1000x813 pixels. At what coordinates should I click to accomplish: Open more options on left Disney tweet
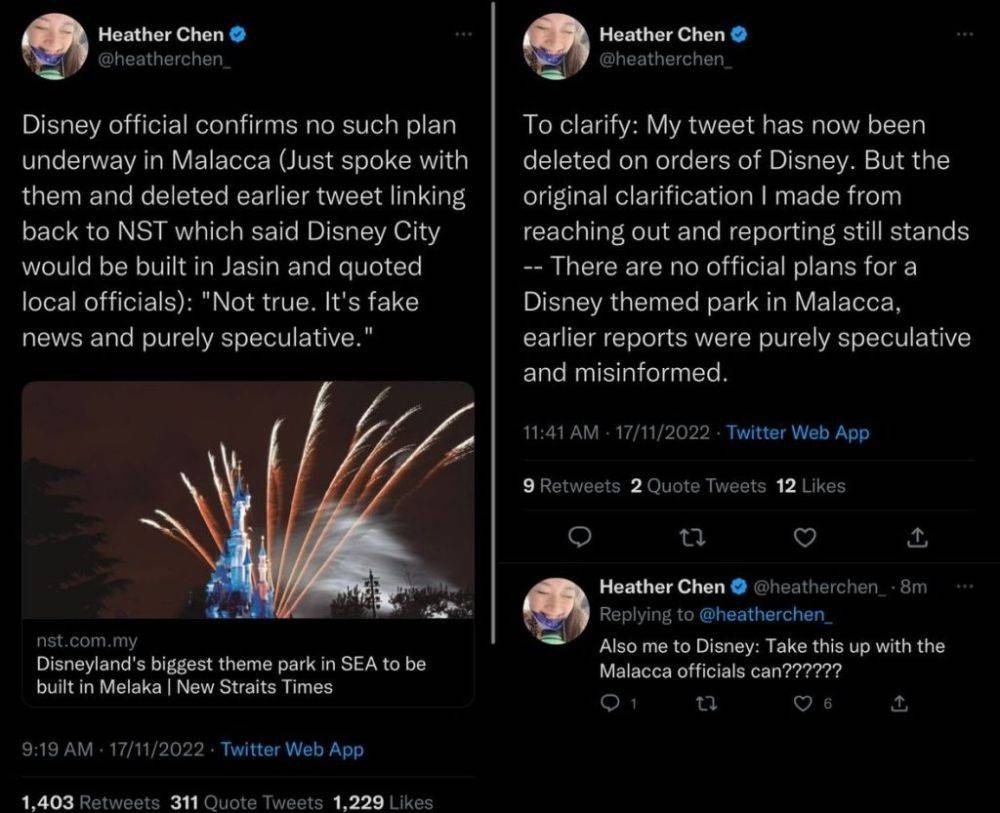[462, 34]
